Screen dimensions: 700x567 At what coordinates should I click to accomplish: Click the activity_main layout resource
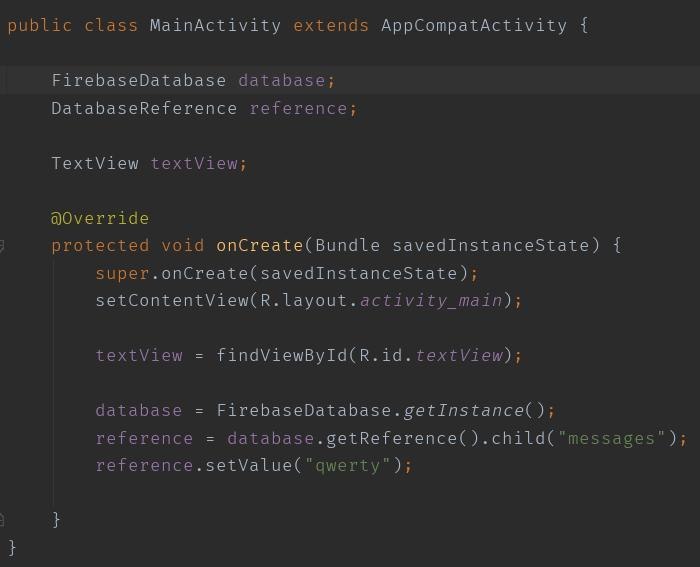pyautogui.click(x=431, y=300)
